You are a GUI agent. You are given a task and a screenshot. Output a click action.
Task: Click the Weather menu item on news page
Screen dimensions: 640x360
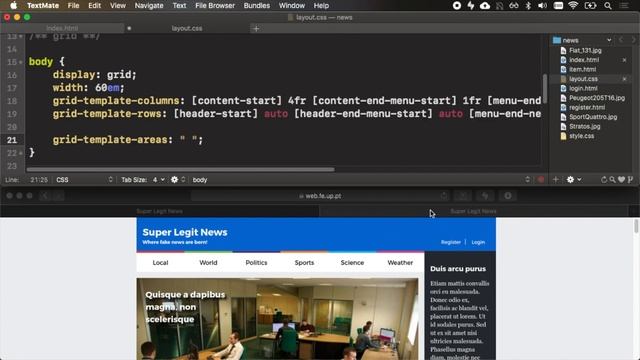pos(400,262)
